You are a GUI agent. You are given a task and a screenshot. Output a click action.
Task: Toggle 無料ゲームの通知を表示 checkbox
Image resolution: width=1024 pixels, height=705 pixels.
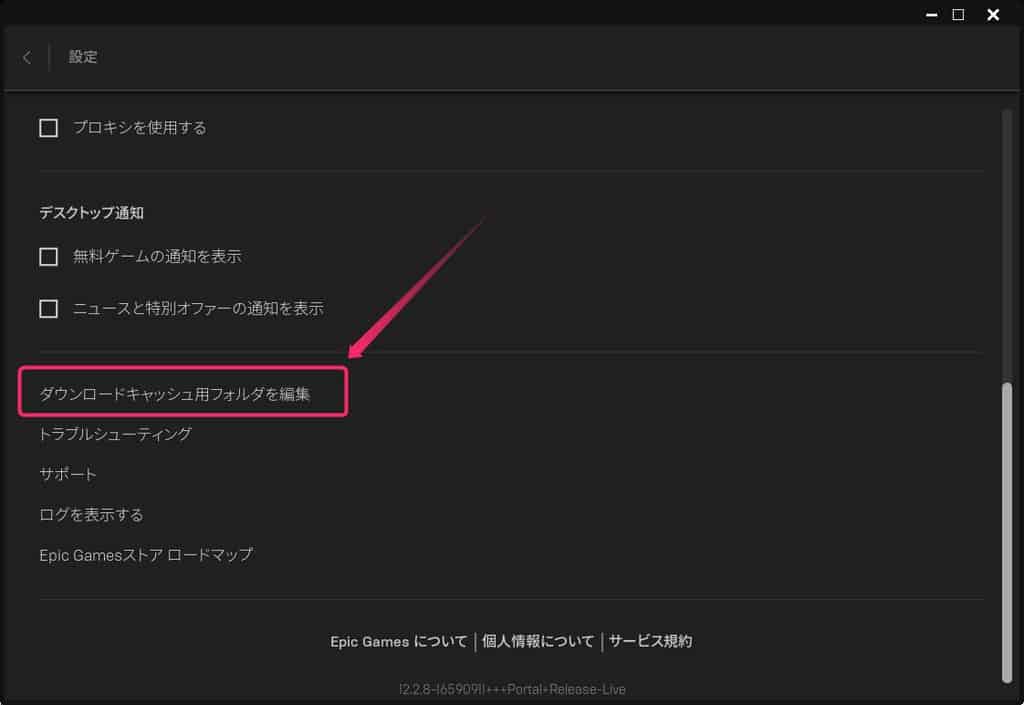tap(48, 257)
